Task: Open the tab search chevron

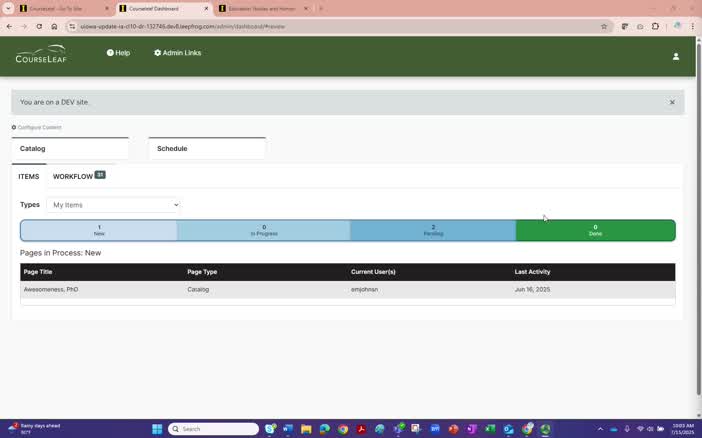Action: [x=8, y=9]
